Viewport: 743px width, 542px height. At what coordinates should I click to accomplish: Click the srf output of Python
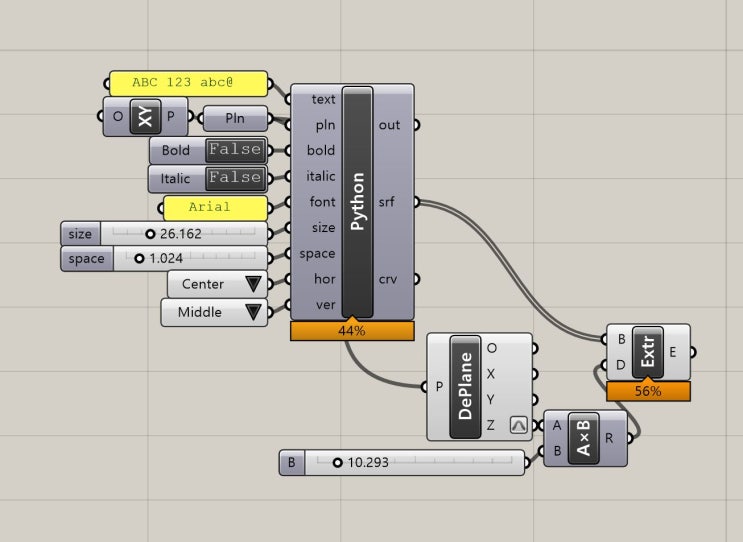(387, 202)
